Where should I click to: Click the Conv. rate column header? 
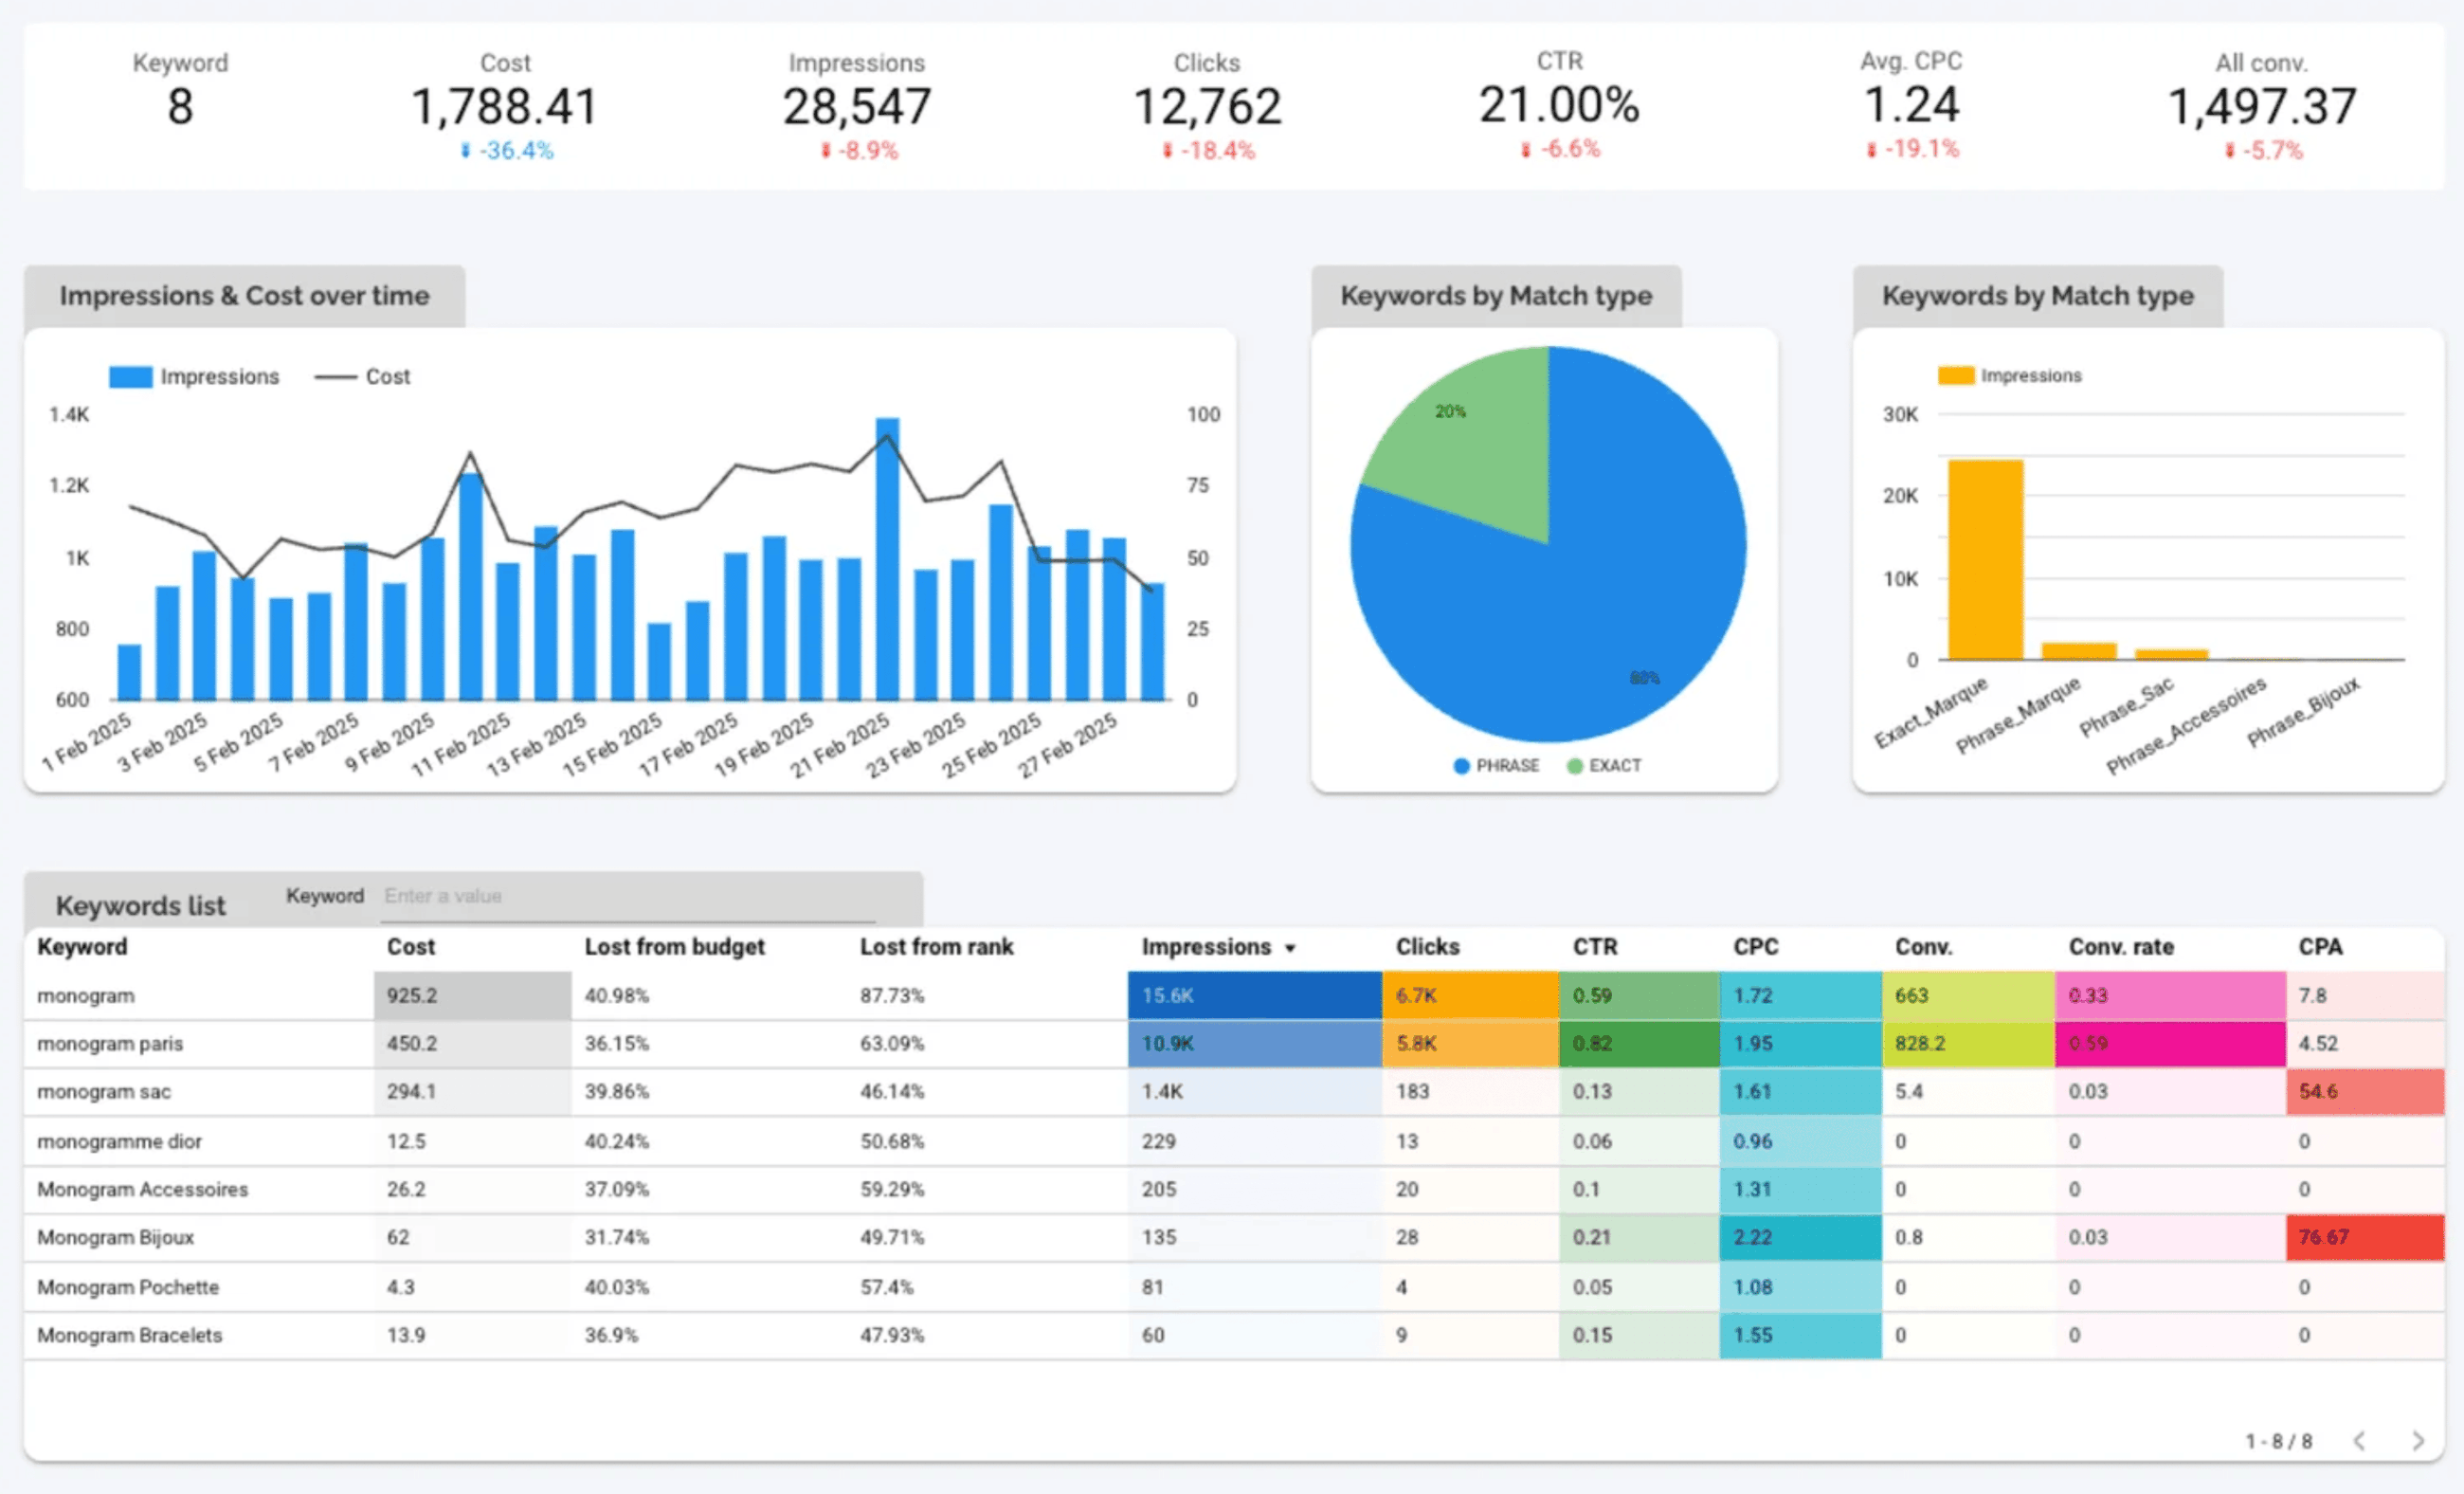point(2120,947)
